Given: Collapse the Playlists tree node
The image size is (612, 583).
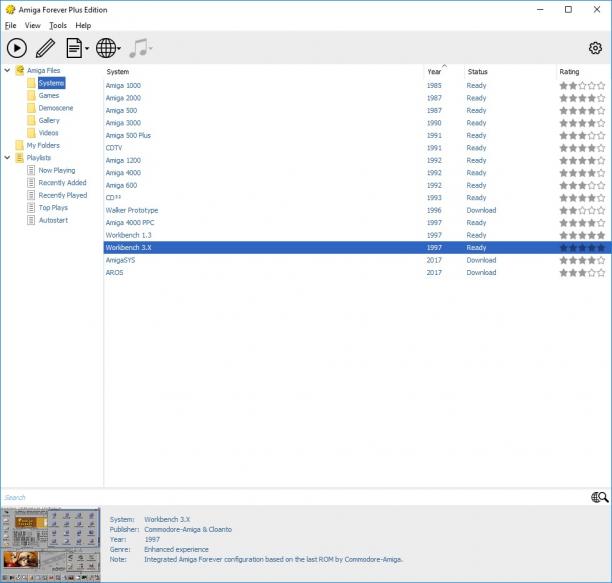Looking at the screenshot, I should click(7, 158).
